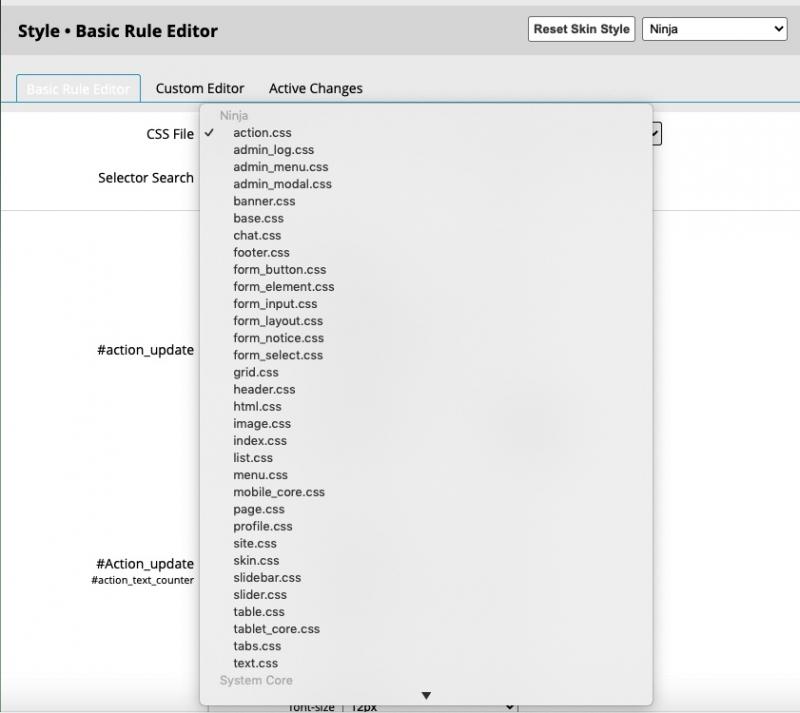Switch to the Active Changes tab
Image resolution: width=800 pixels, height=713 pixels.
pos(316,88)
